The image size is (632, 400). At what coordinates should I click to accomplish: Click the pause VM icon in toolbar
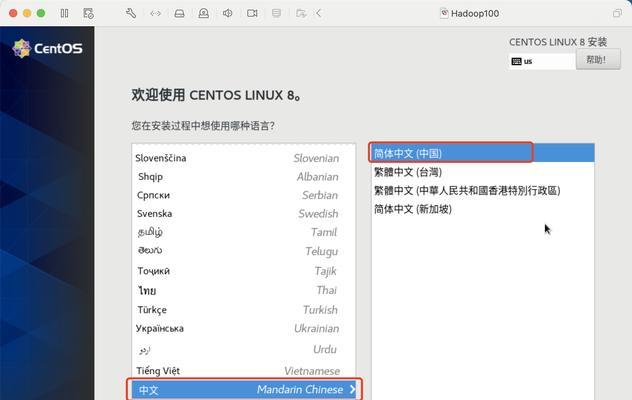[64, 13]
